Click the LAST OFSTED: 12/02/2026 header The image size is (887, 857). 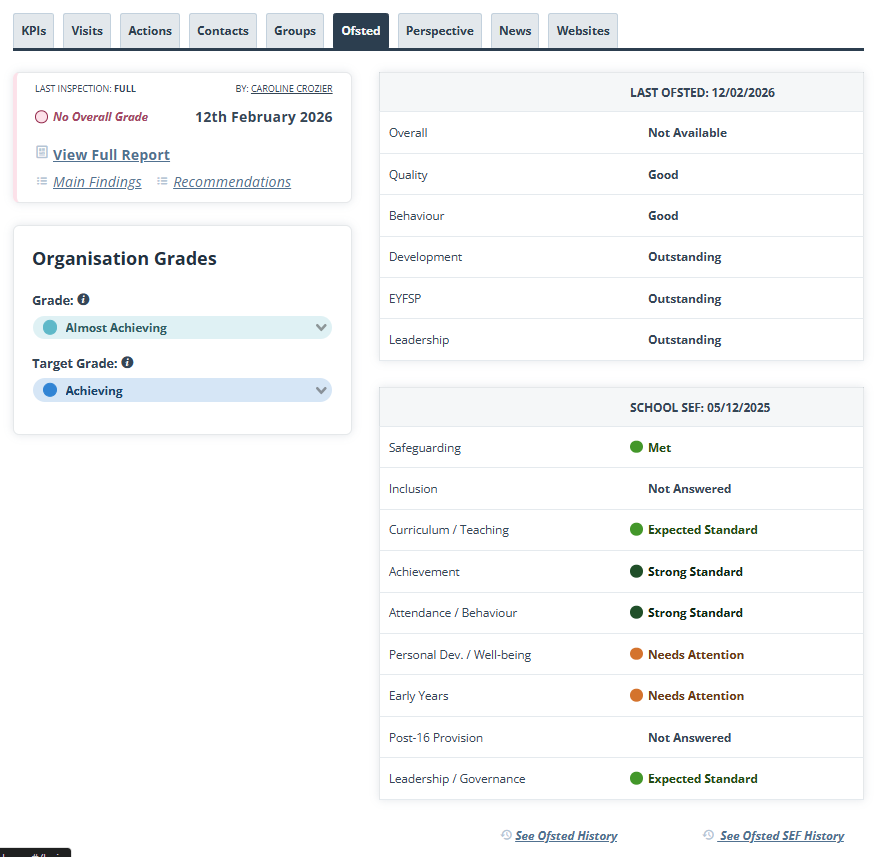[702, 93]
